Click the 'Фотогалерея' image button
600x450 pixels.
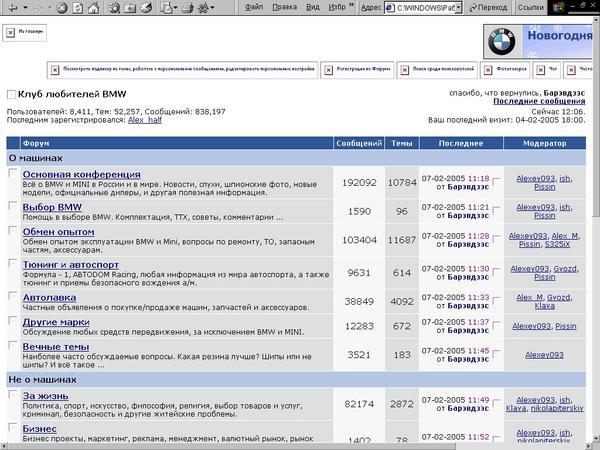[505, 70]
